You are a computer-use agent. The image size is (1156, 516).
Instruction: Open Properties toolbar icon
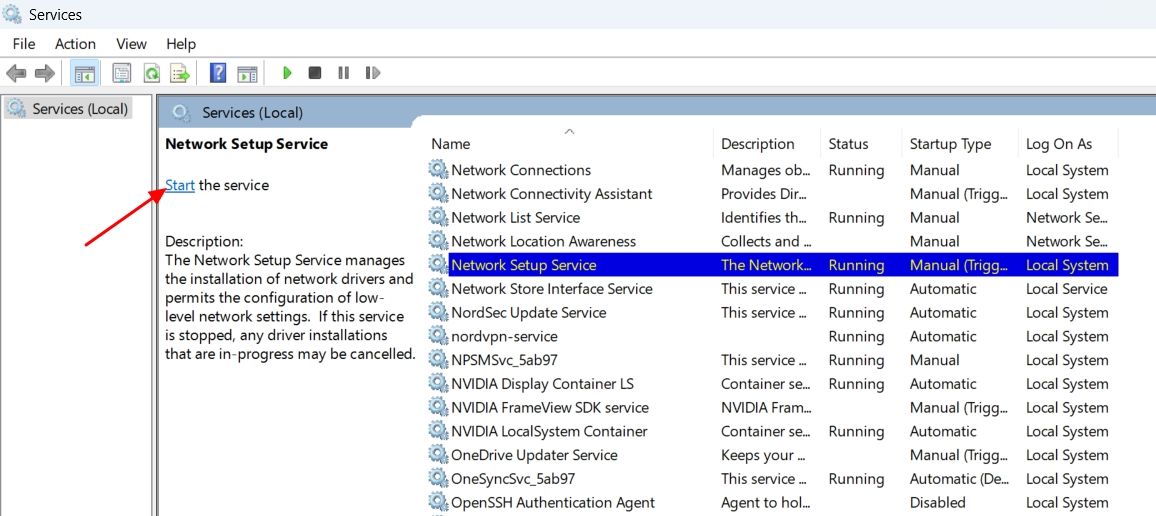coord(122,73)
